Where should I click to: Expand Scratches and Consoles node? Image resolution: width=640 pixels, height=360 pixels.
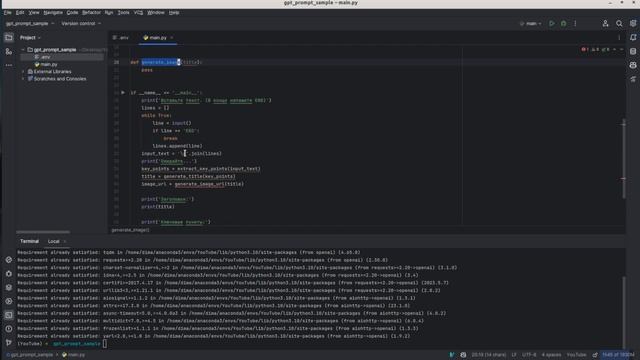point(23,79)
